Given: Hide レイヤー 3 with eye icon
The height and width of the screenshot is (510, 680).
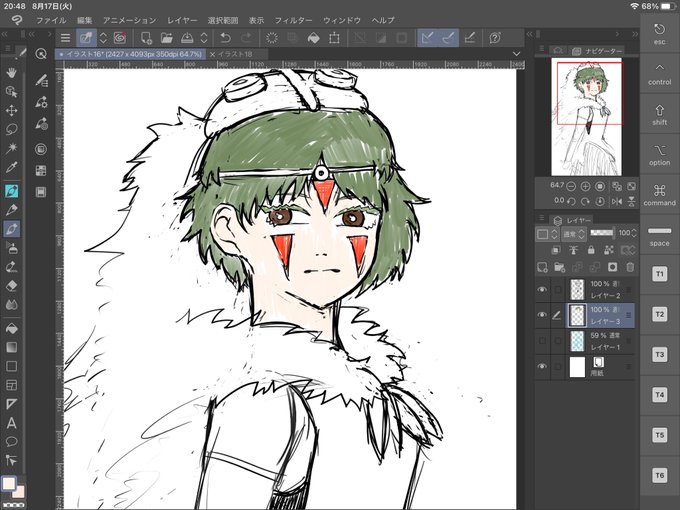Looking at the screenshot, I should 542,315.
